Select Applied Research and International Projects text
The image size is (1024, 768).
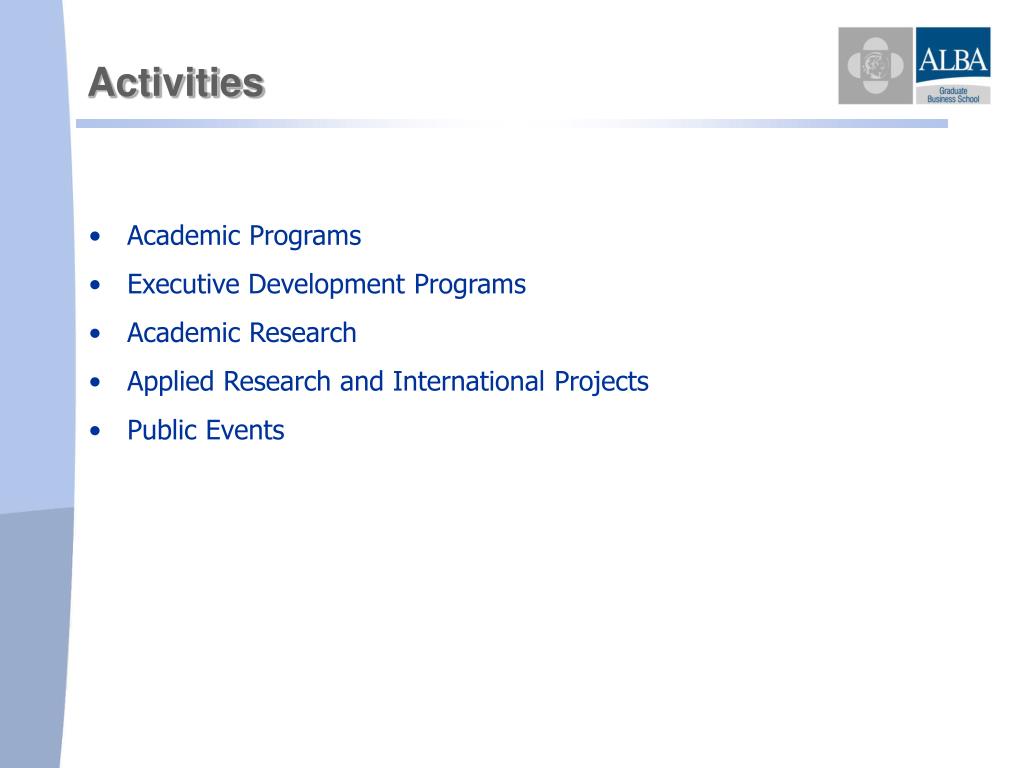coord(387,382)
